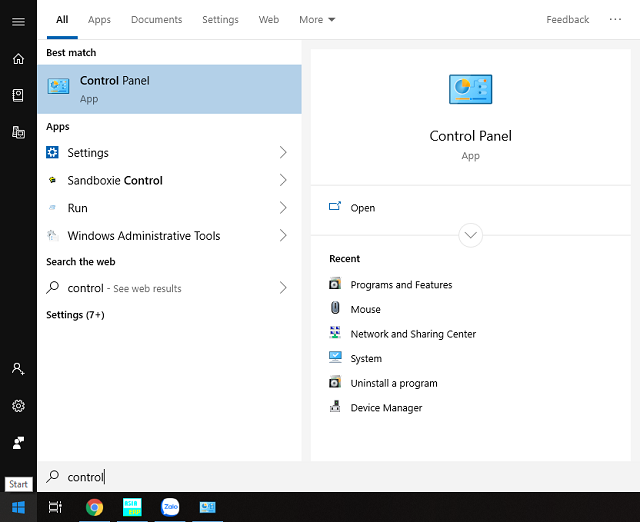Click the Settings gear app icon
The image size is (640, 522).
pyautogui.click(x=52, y=152)
